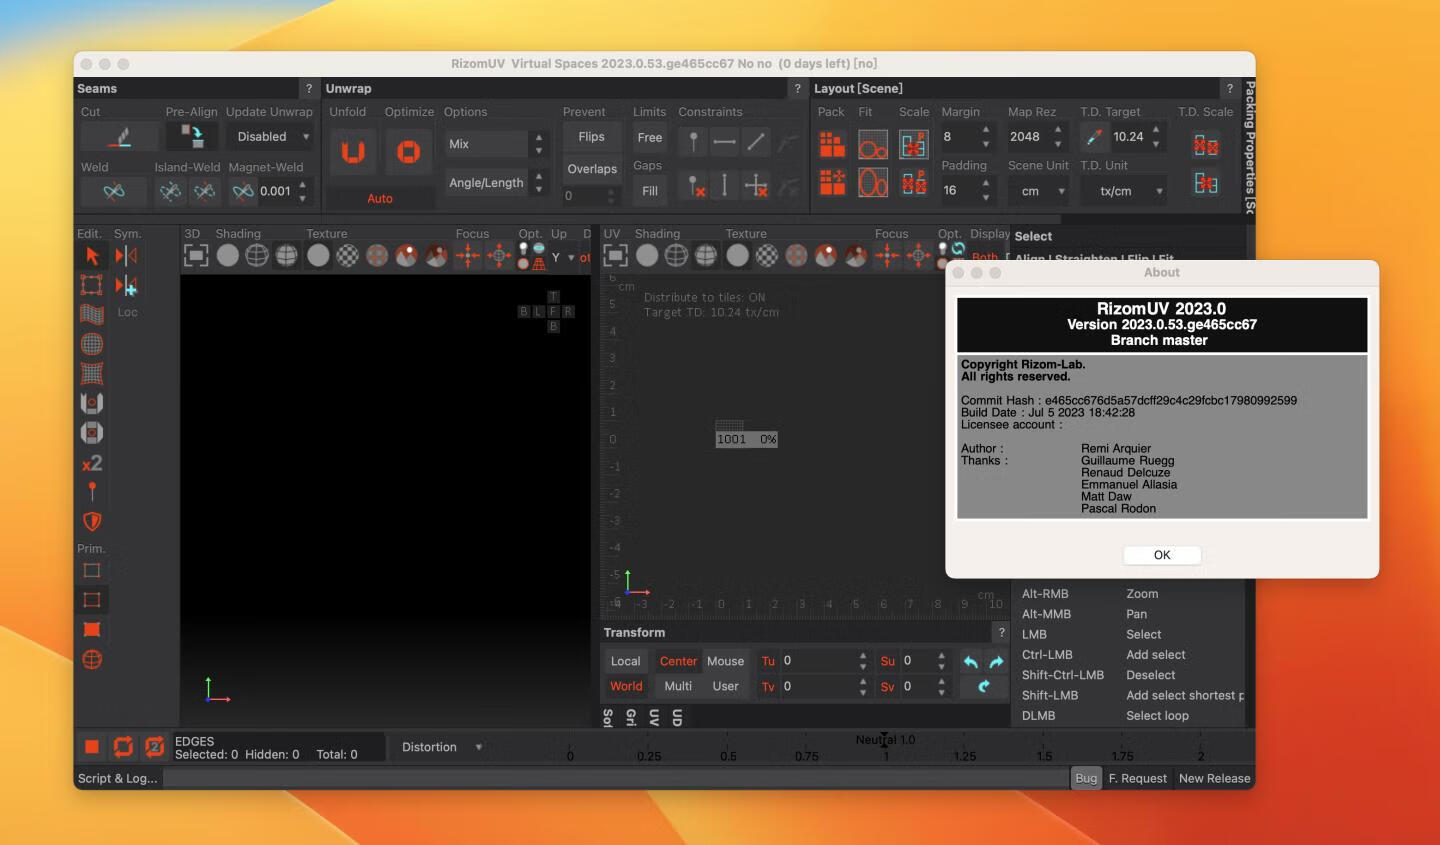Select the arrow selection tool in Edit

tap(92, 256)
